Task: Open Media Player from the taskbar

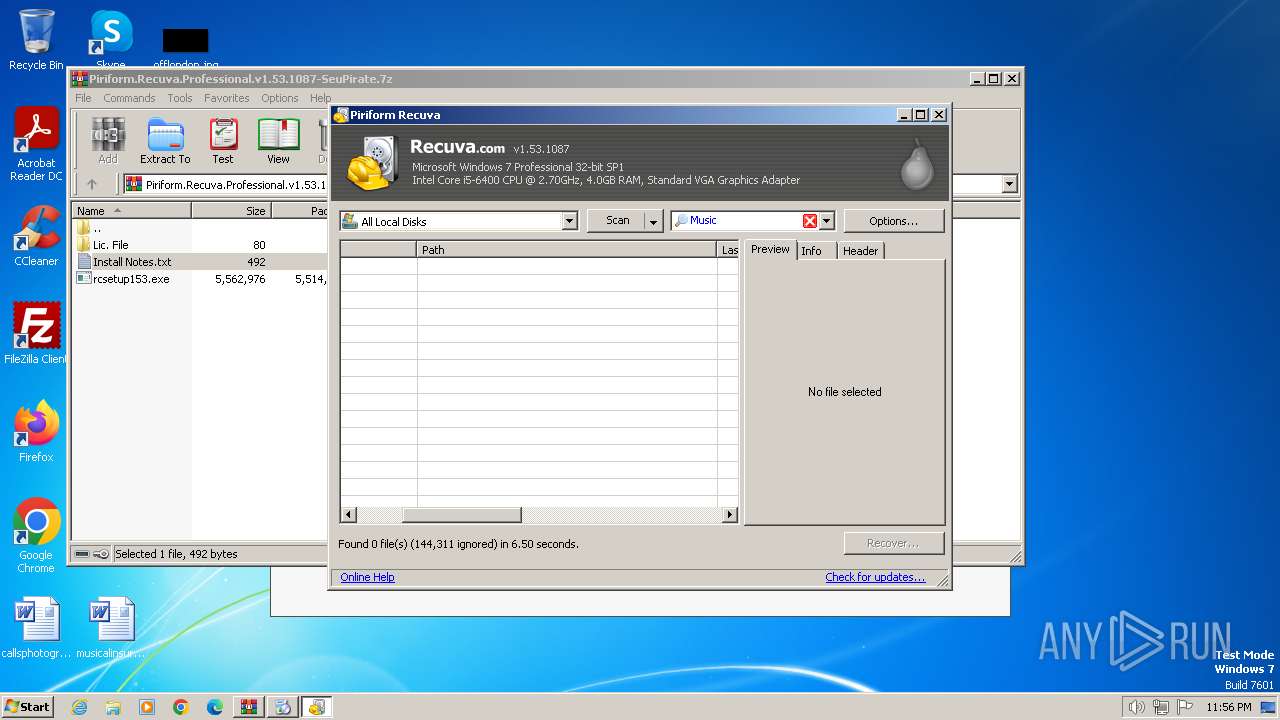Action: [x=147, y=707]
